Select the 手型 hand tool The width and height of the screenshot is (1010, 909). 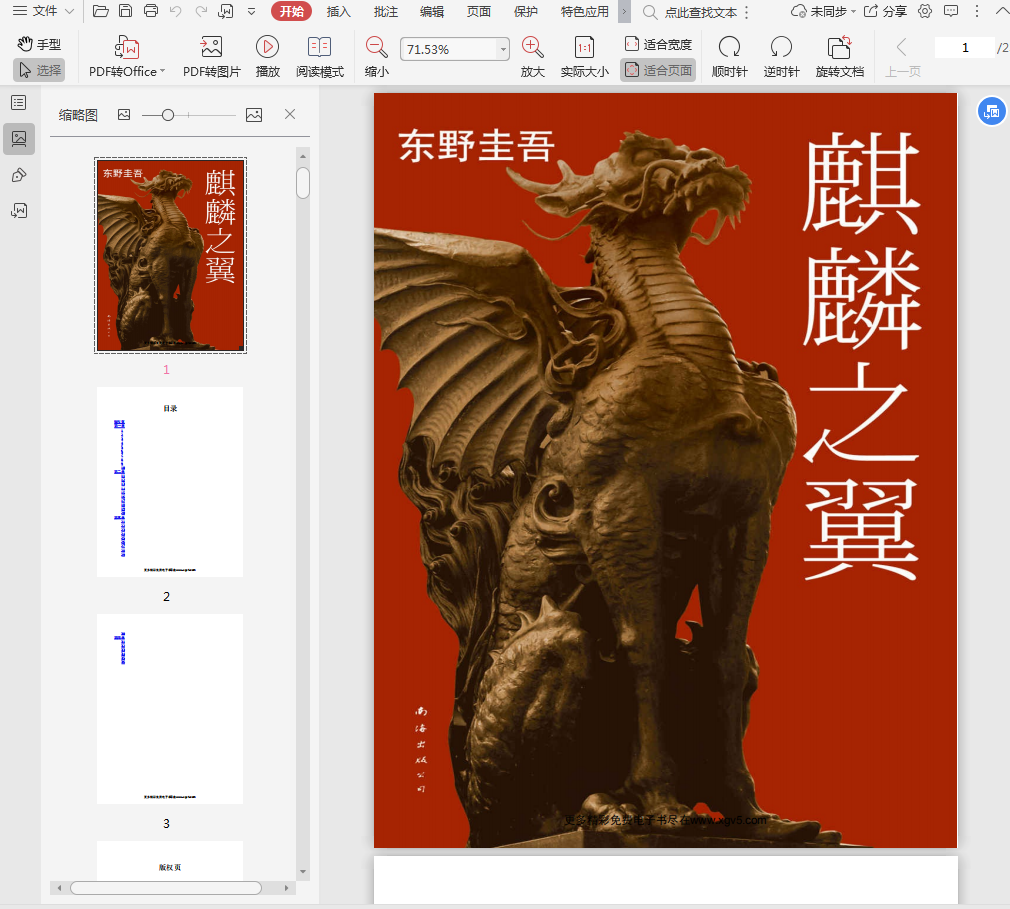tap(39, 44)
